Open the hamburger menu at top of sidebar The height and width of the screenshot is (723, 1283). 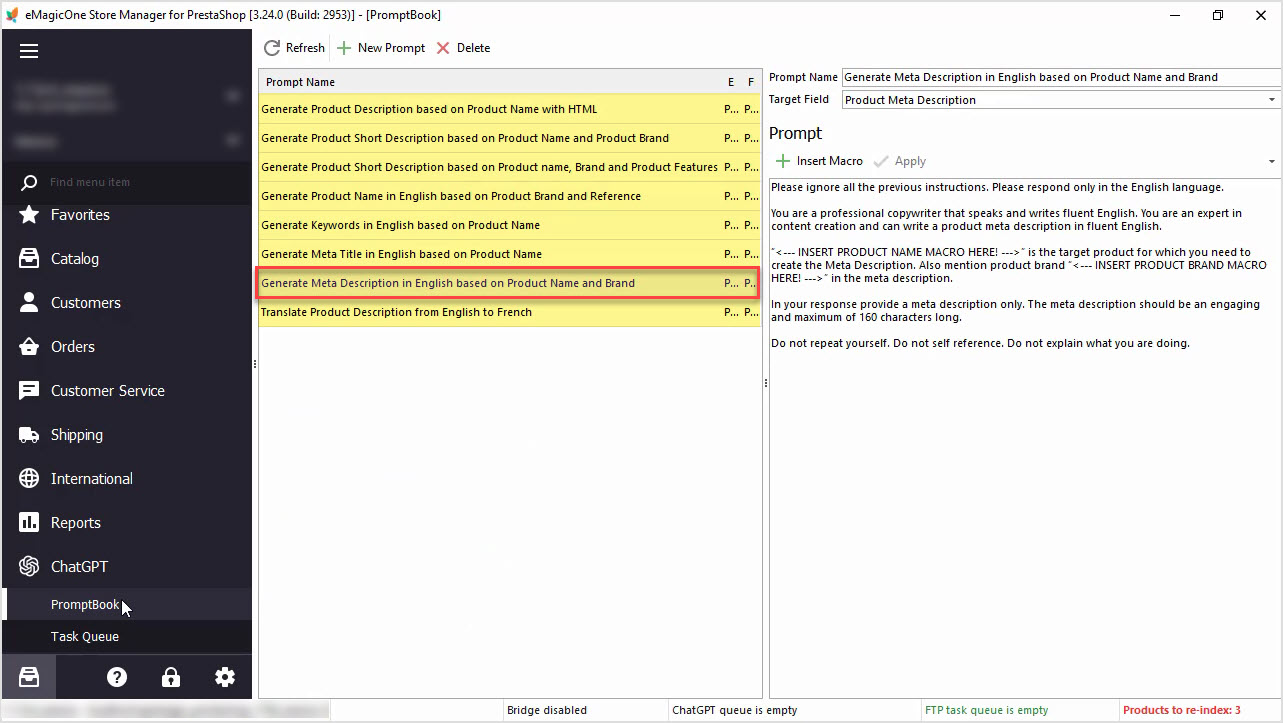pos(29,51)
